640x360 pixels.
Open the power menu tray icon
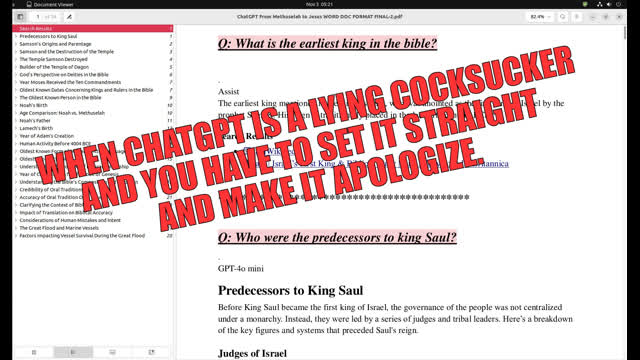(x=618, y=4)
